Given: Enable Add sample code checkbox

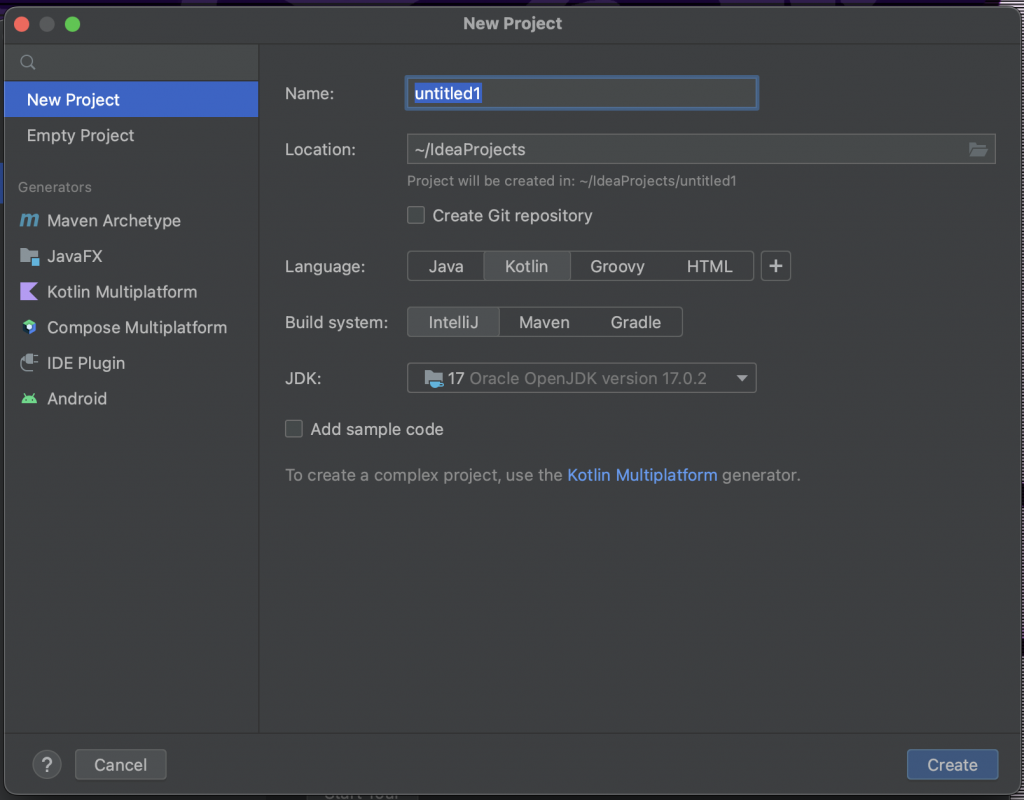Looking at the screenshot, I should [x=294, y=428].
